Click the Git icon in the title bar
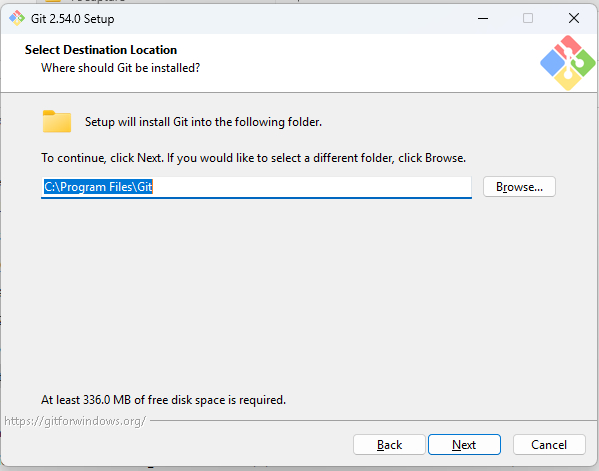Viewport: 599px width, 471px height. (17, 18)
